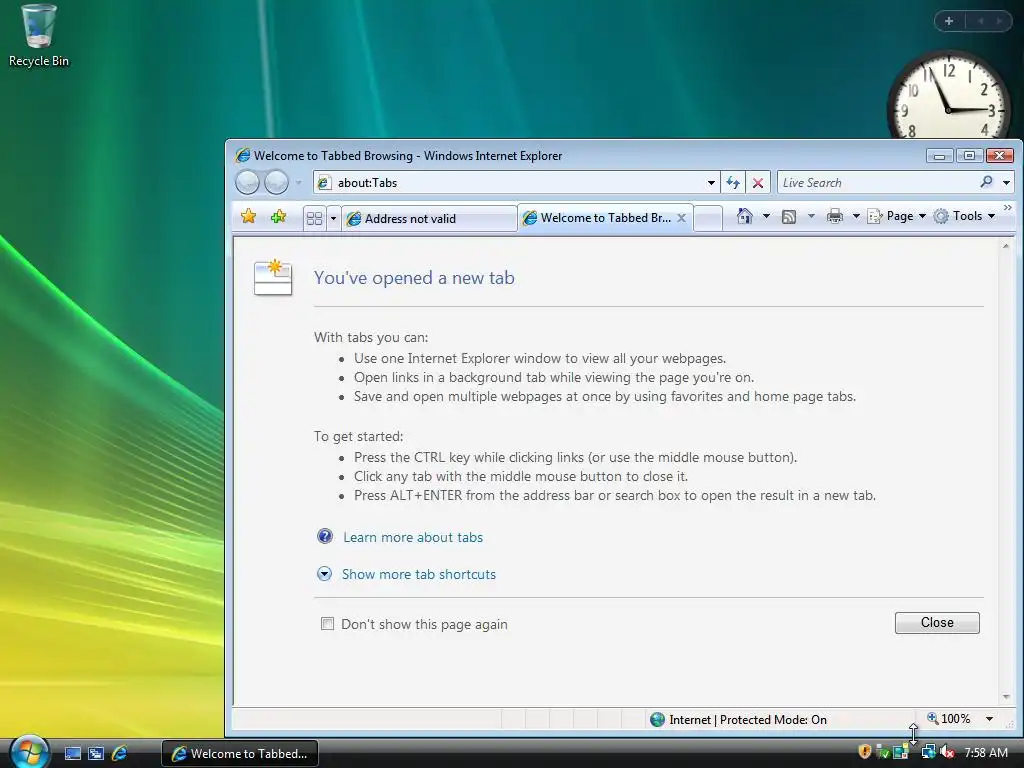Minimize the Internet Explorer window
Image resolution: width=1024 pixels, height=768 pixels.
(939, 155)
